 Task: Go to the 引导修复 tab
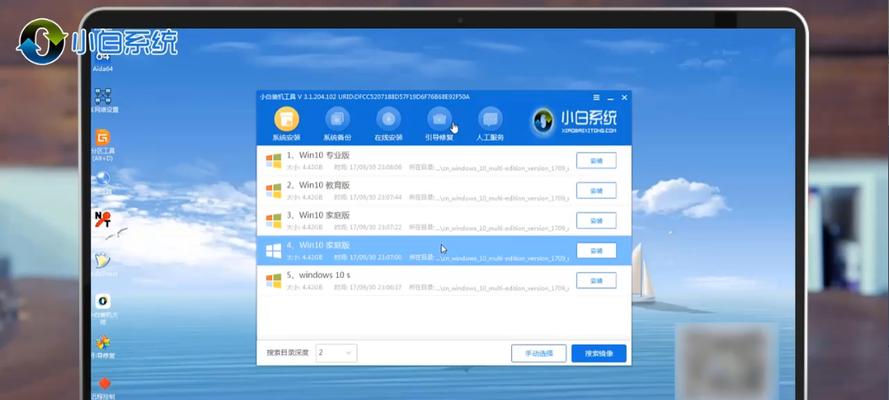tap(439, 124)
